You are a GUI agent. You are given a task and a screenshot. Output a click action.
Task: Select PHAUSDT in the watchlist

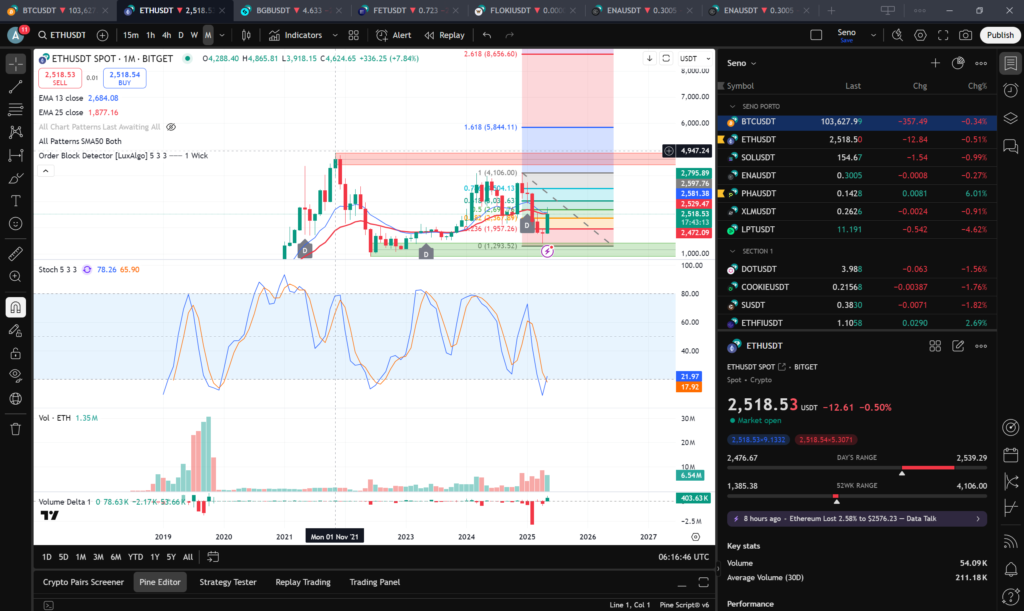857,193
